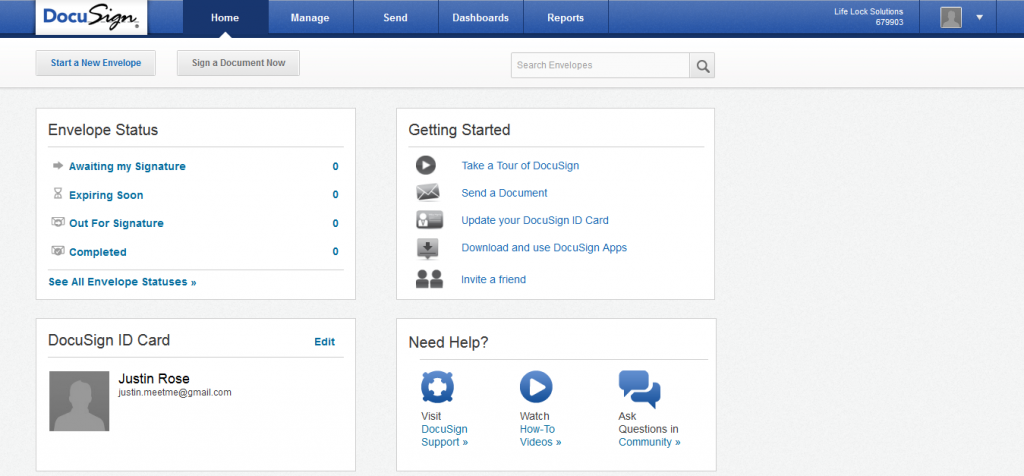Image resolution: width=1024 pixels, height=476 pixels.
Task: Open Expiring Soon link
Action: [x=106, y=195]
